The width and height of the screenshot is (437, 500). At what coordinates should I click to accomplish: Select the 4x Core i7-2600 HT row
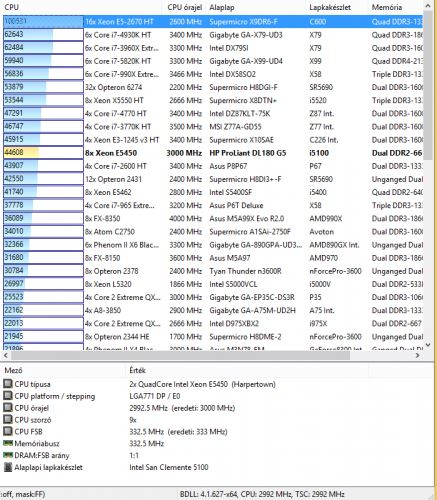(213, 166)
